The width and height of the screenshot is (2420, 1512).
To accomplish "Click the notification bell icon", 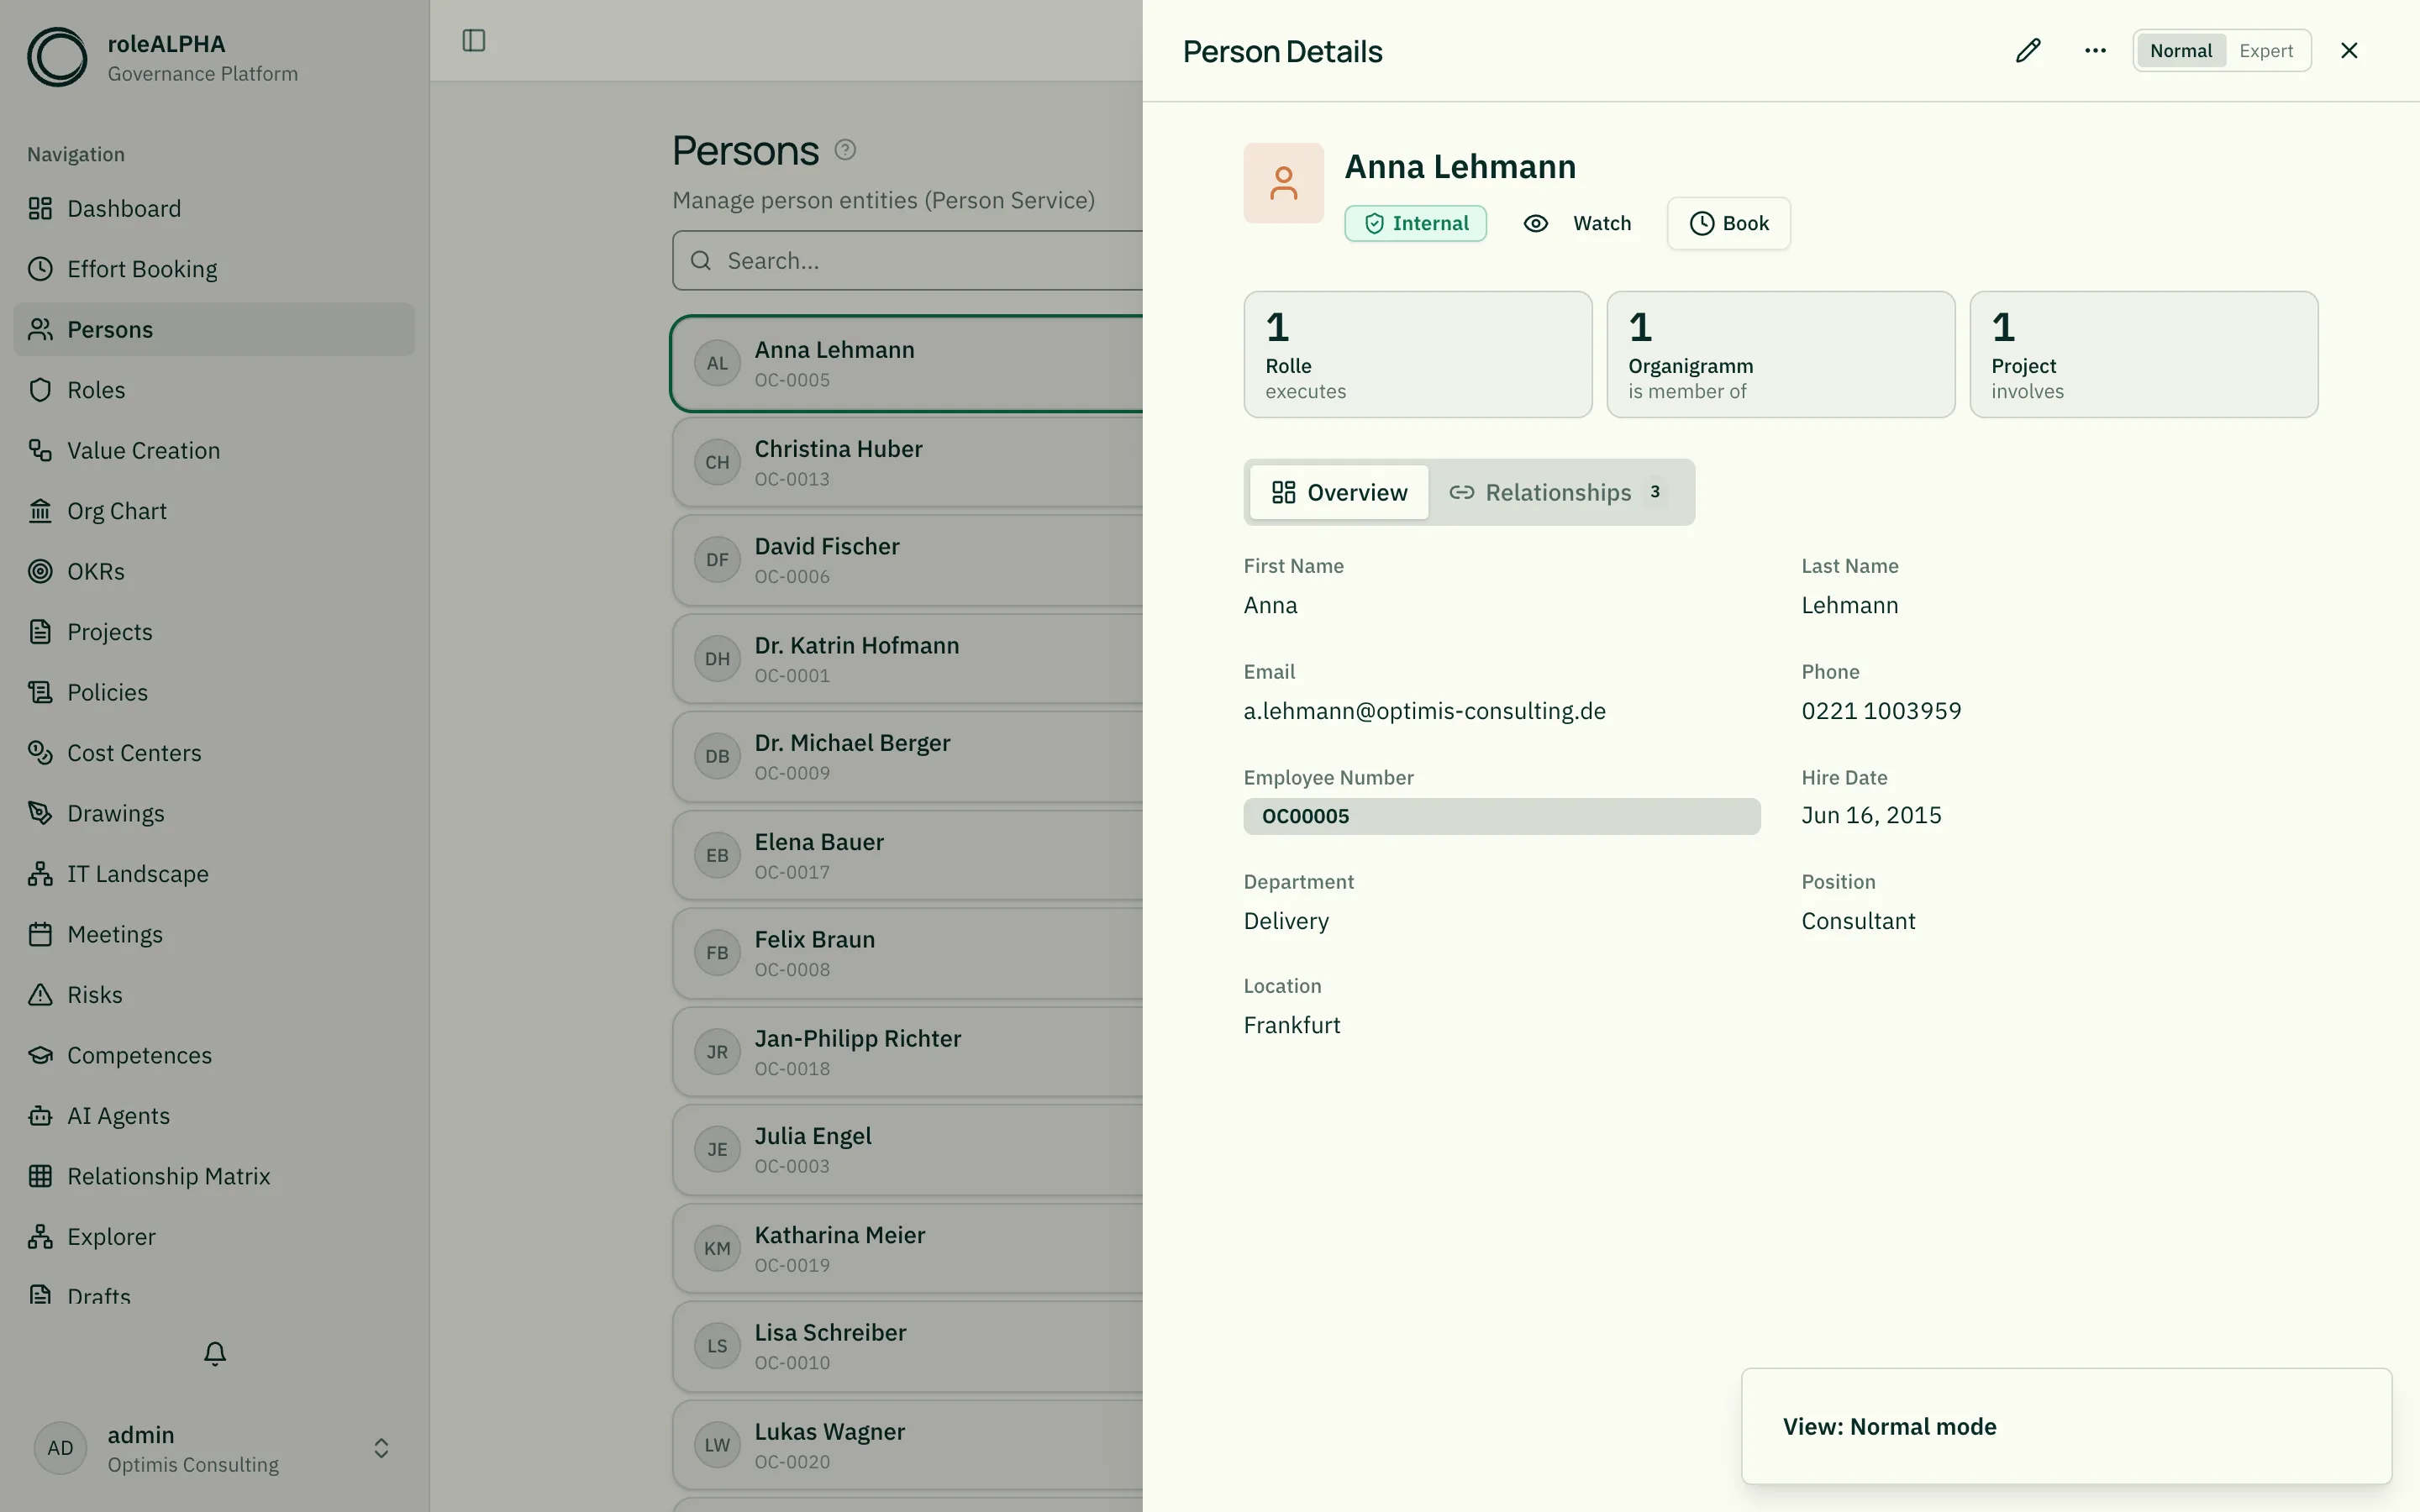I will click(215, 1353).
